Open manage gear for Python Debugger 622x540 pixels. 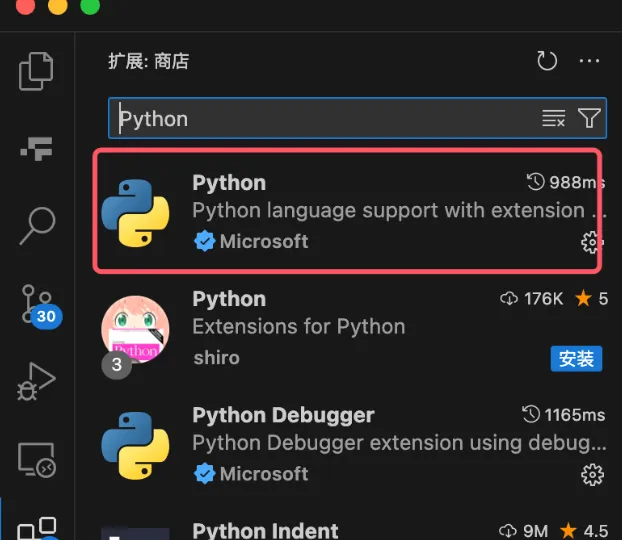[592, 475]
